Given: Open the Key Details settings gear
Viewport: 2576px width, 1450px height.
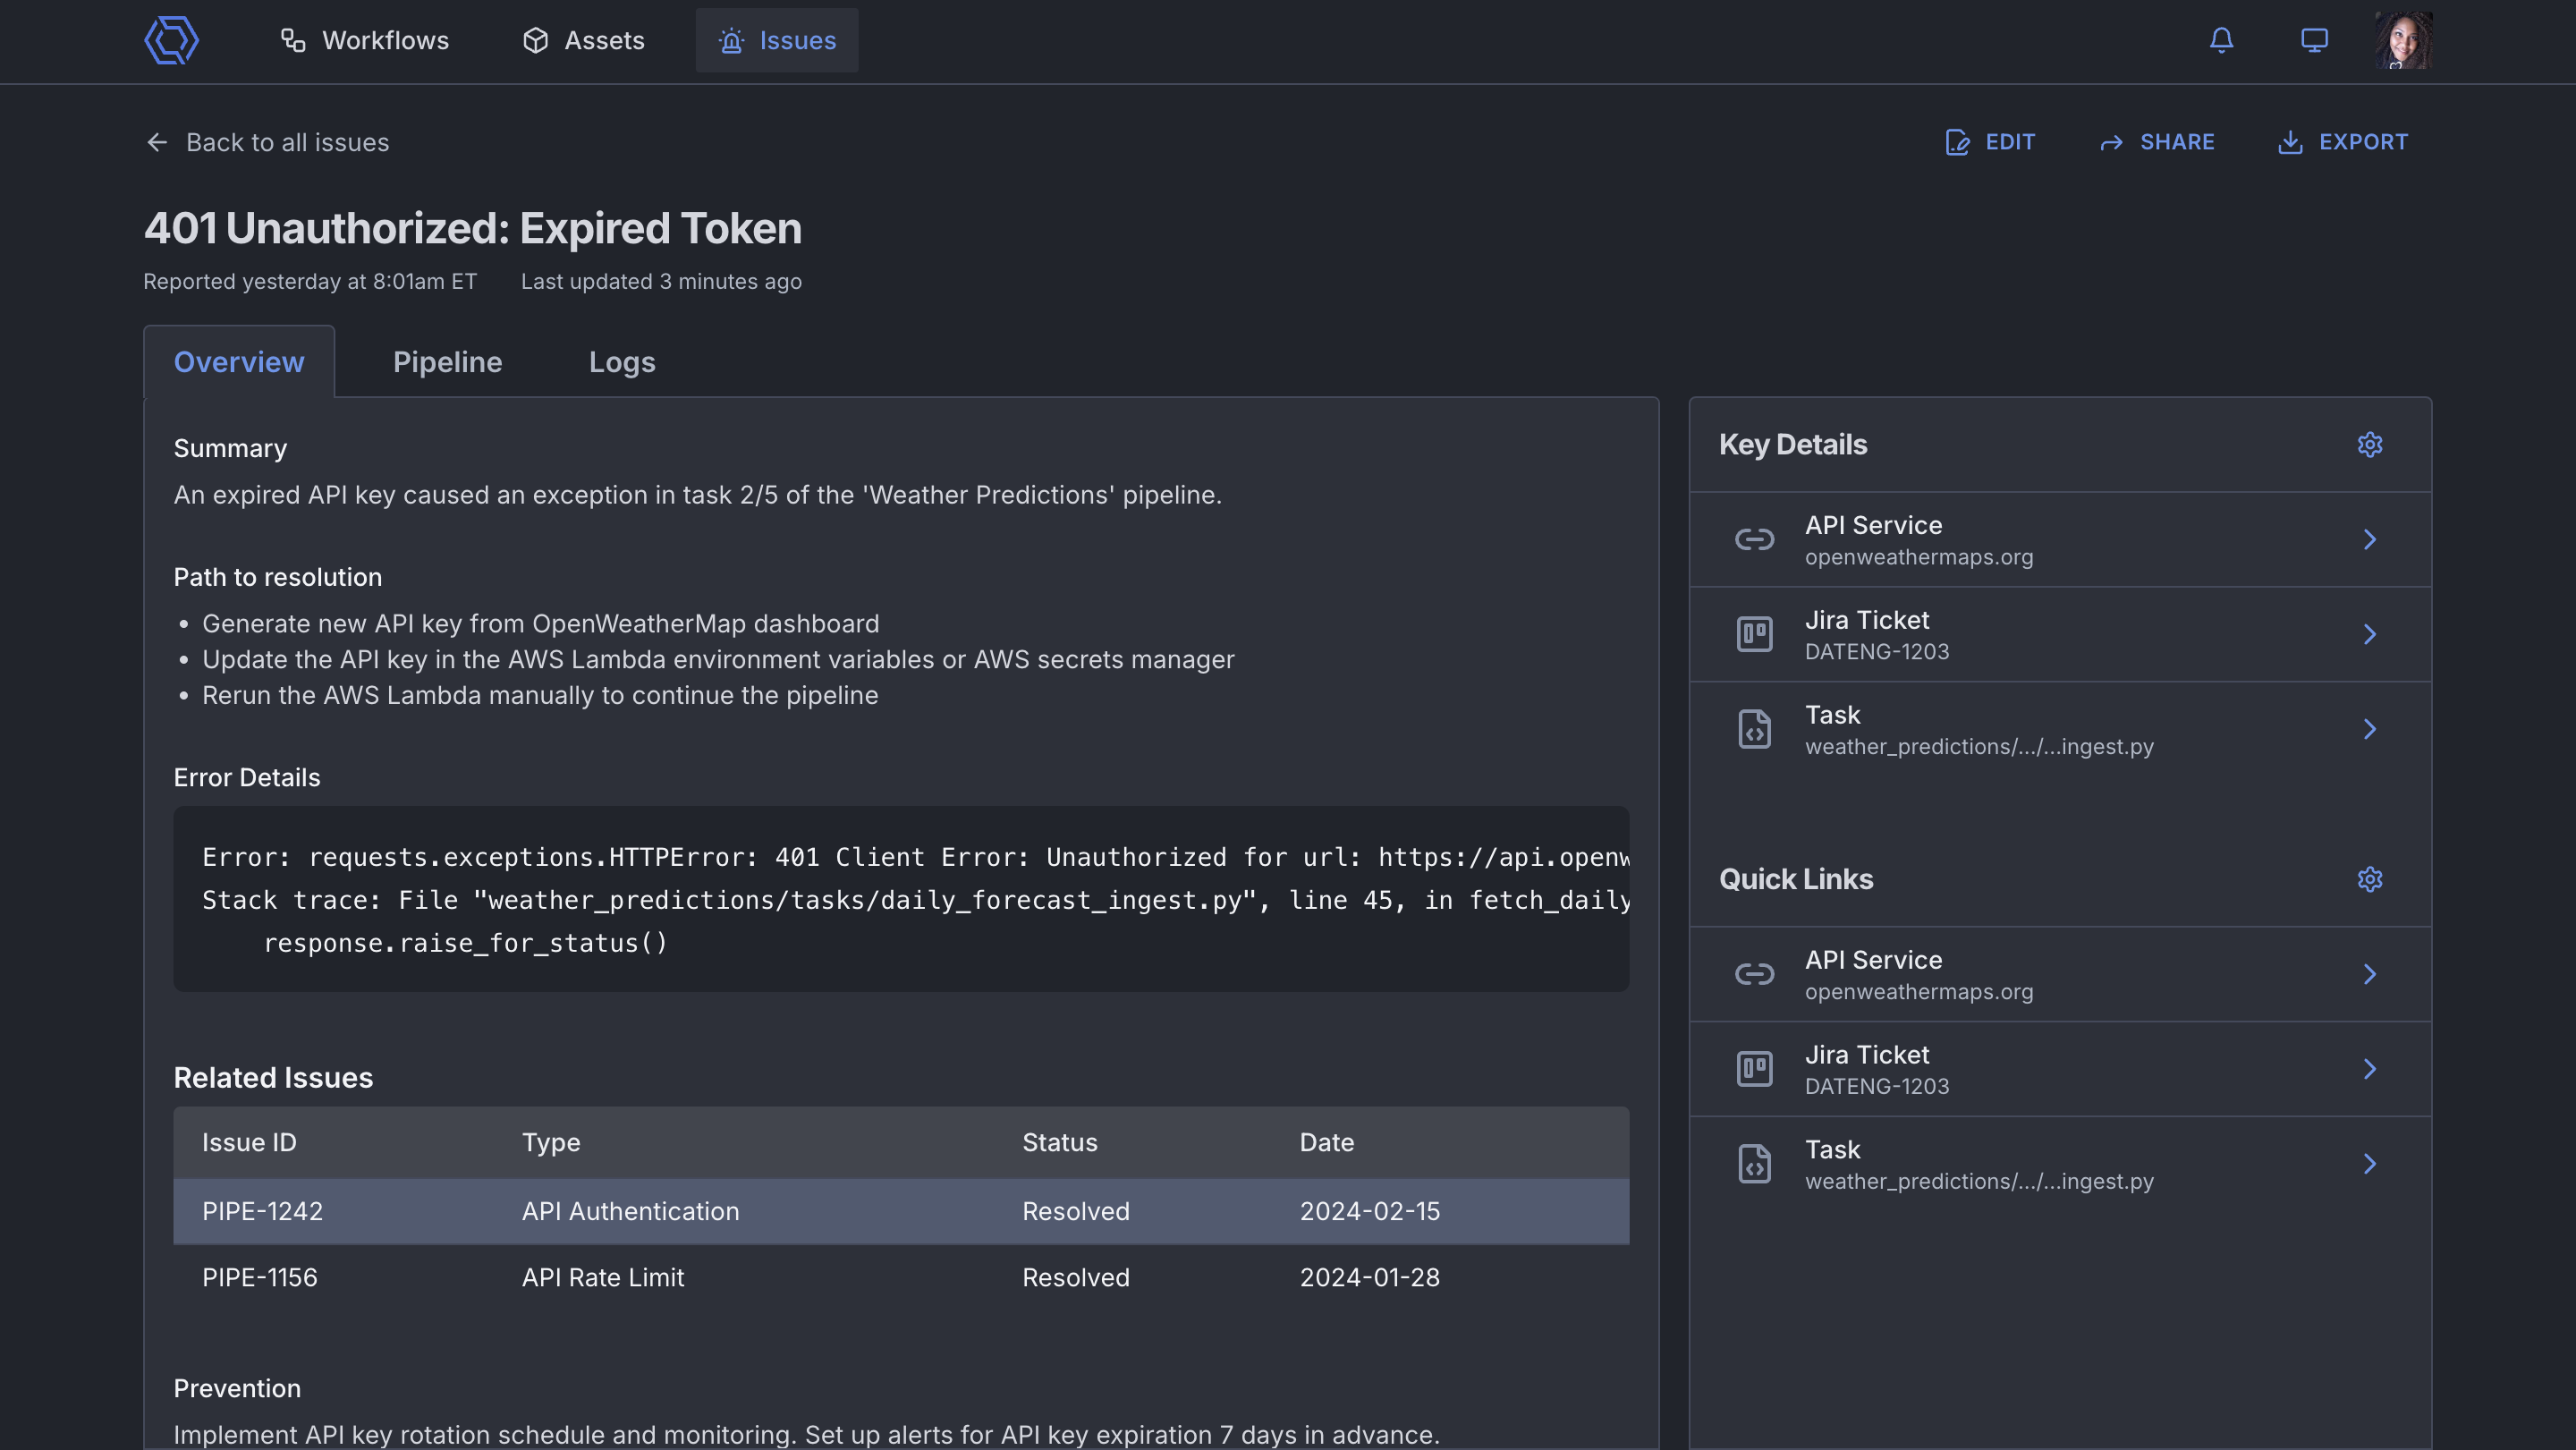Looking at the screenshot, I should [2370, 445].
